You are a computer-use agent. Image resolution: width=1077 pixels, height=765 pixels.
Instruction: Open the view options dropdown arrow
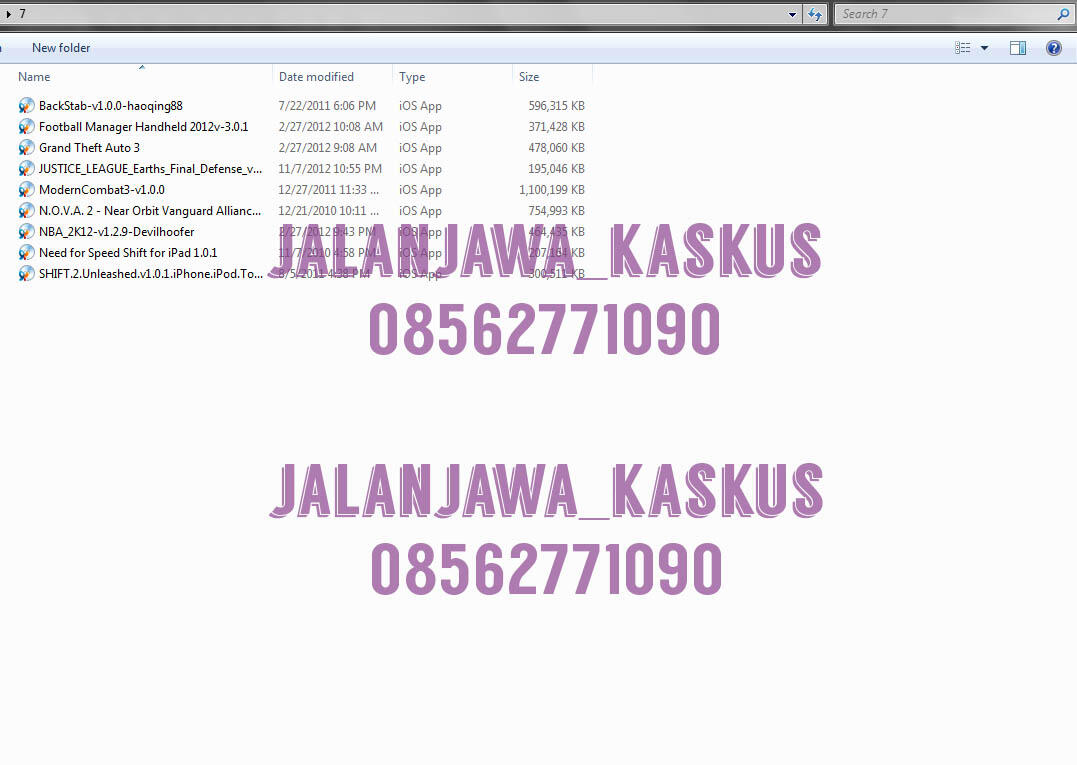point(984,48)
